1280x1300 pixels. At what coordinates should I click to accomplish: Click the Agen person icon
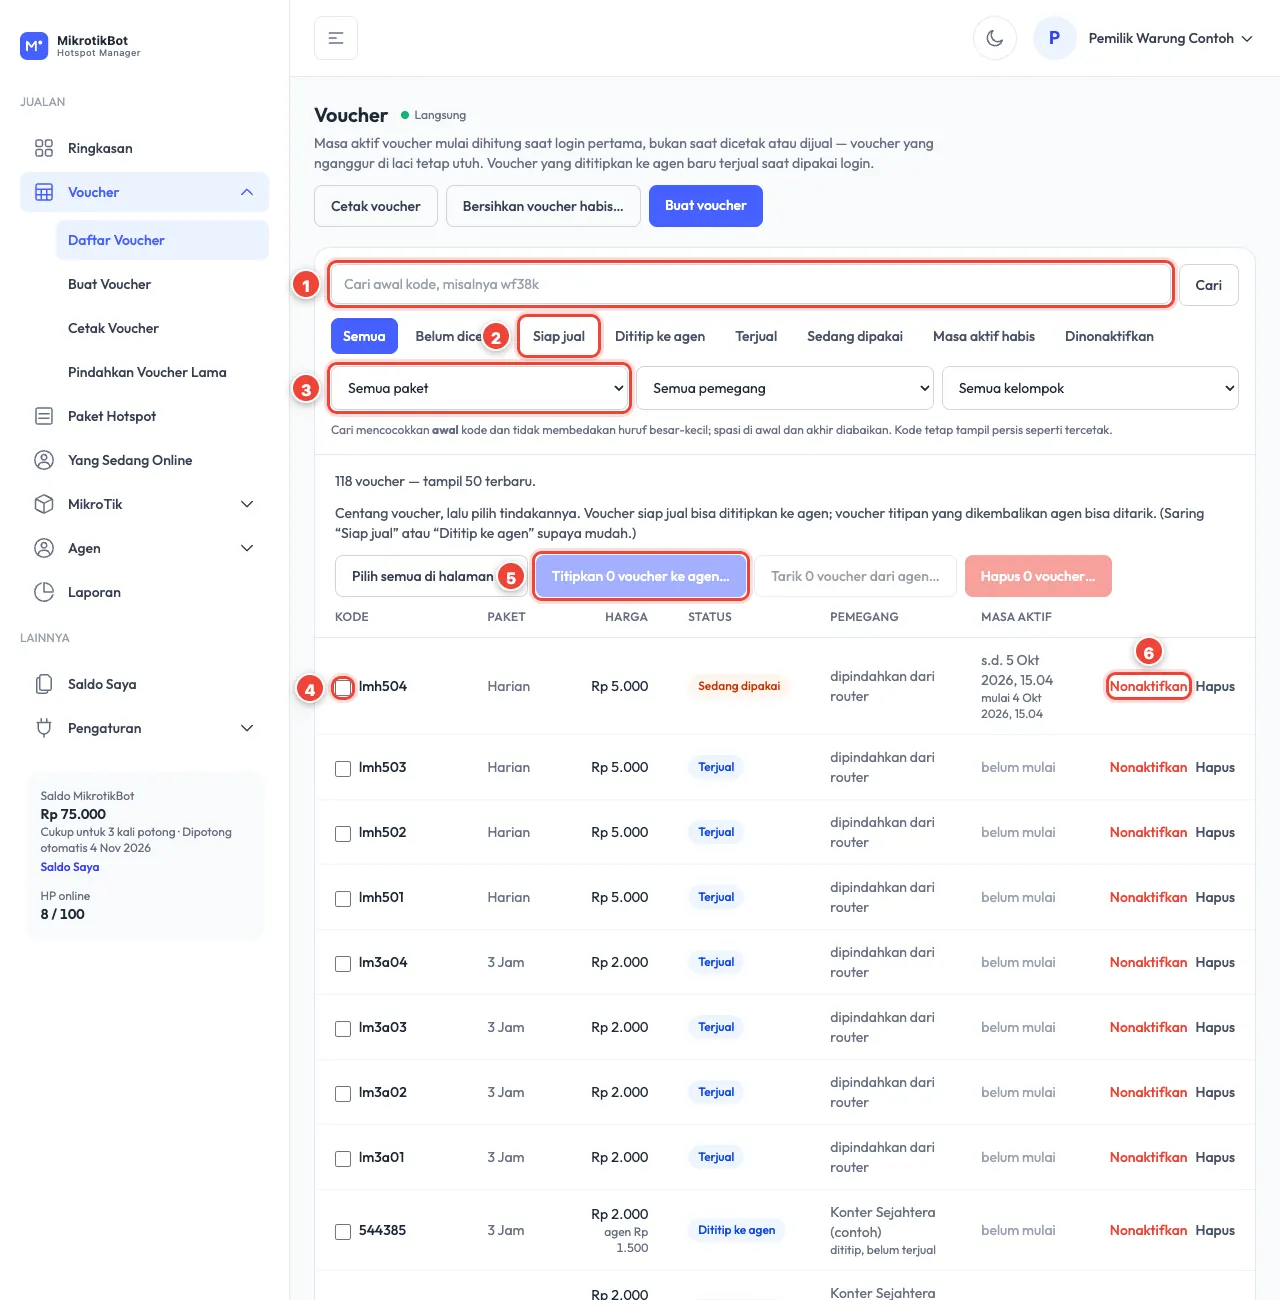[x=44, y=548]
